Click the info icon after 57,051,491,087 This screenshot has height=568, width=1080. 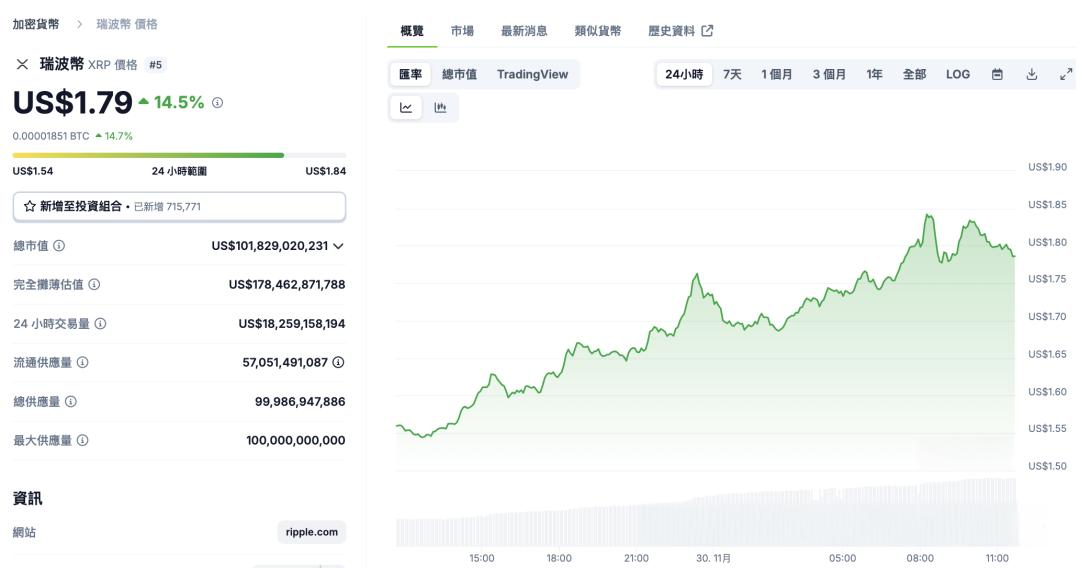pyautogui.click(x=338, y=362)
